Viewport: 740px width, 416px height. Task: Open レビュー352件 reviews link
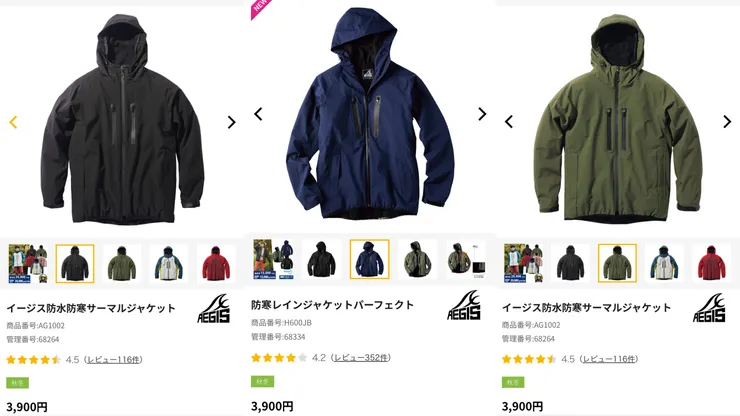point(361,357)
